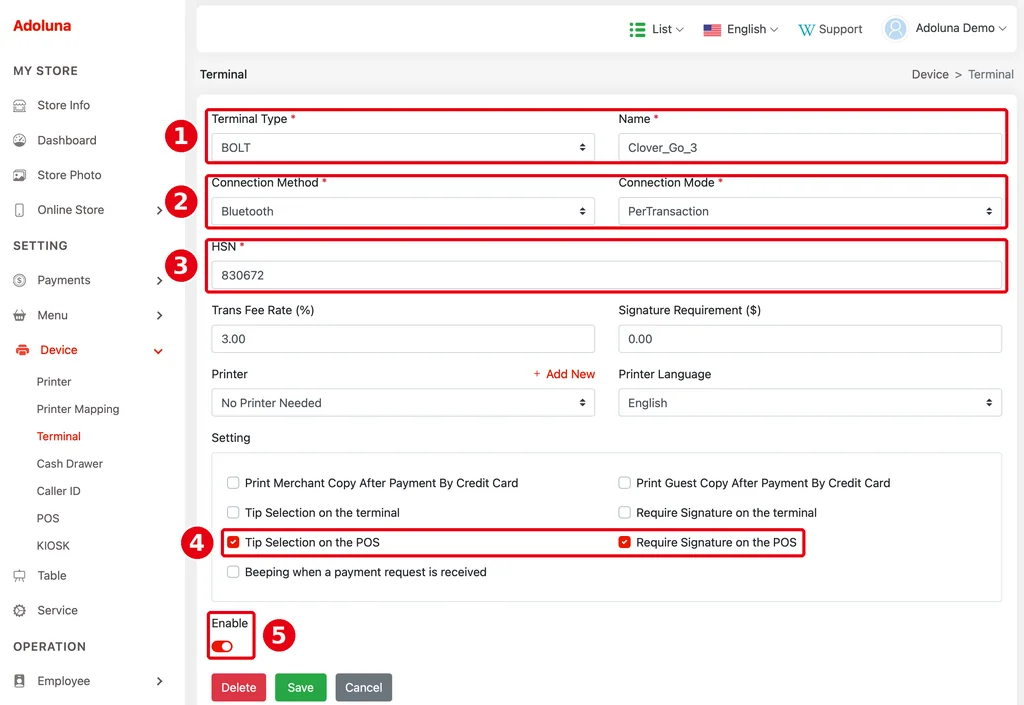
Task: Click the Store Info shop icon
Action: 20,106
